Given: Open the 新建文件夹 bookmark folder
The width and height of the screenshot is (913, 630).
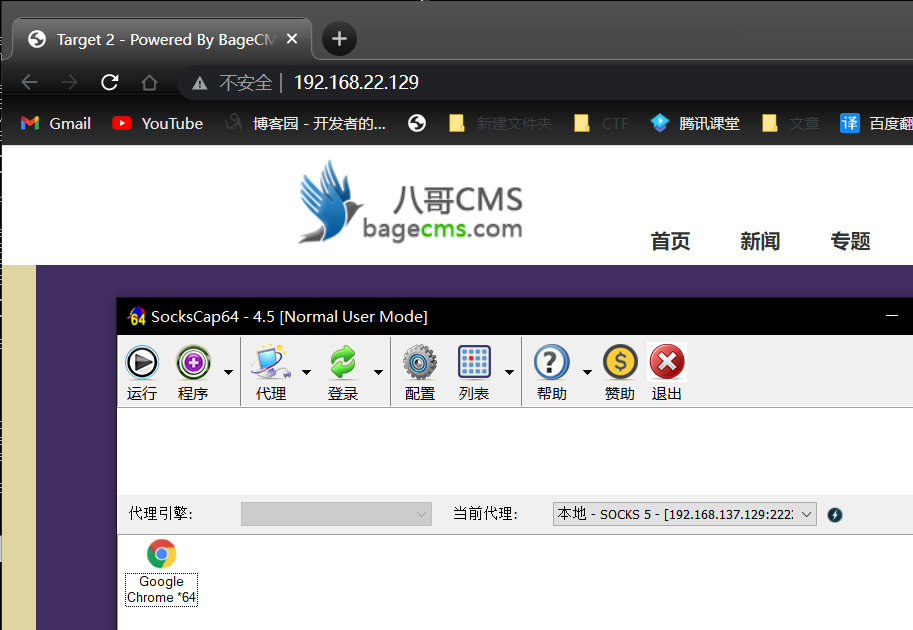Looking at the screenshot, I should tap(501, 123).
